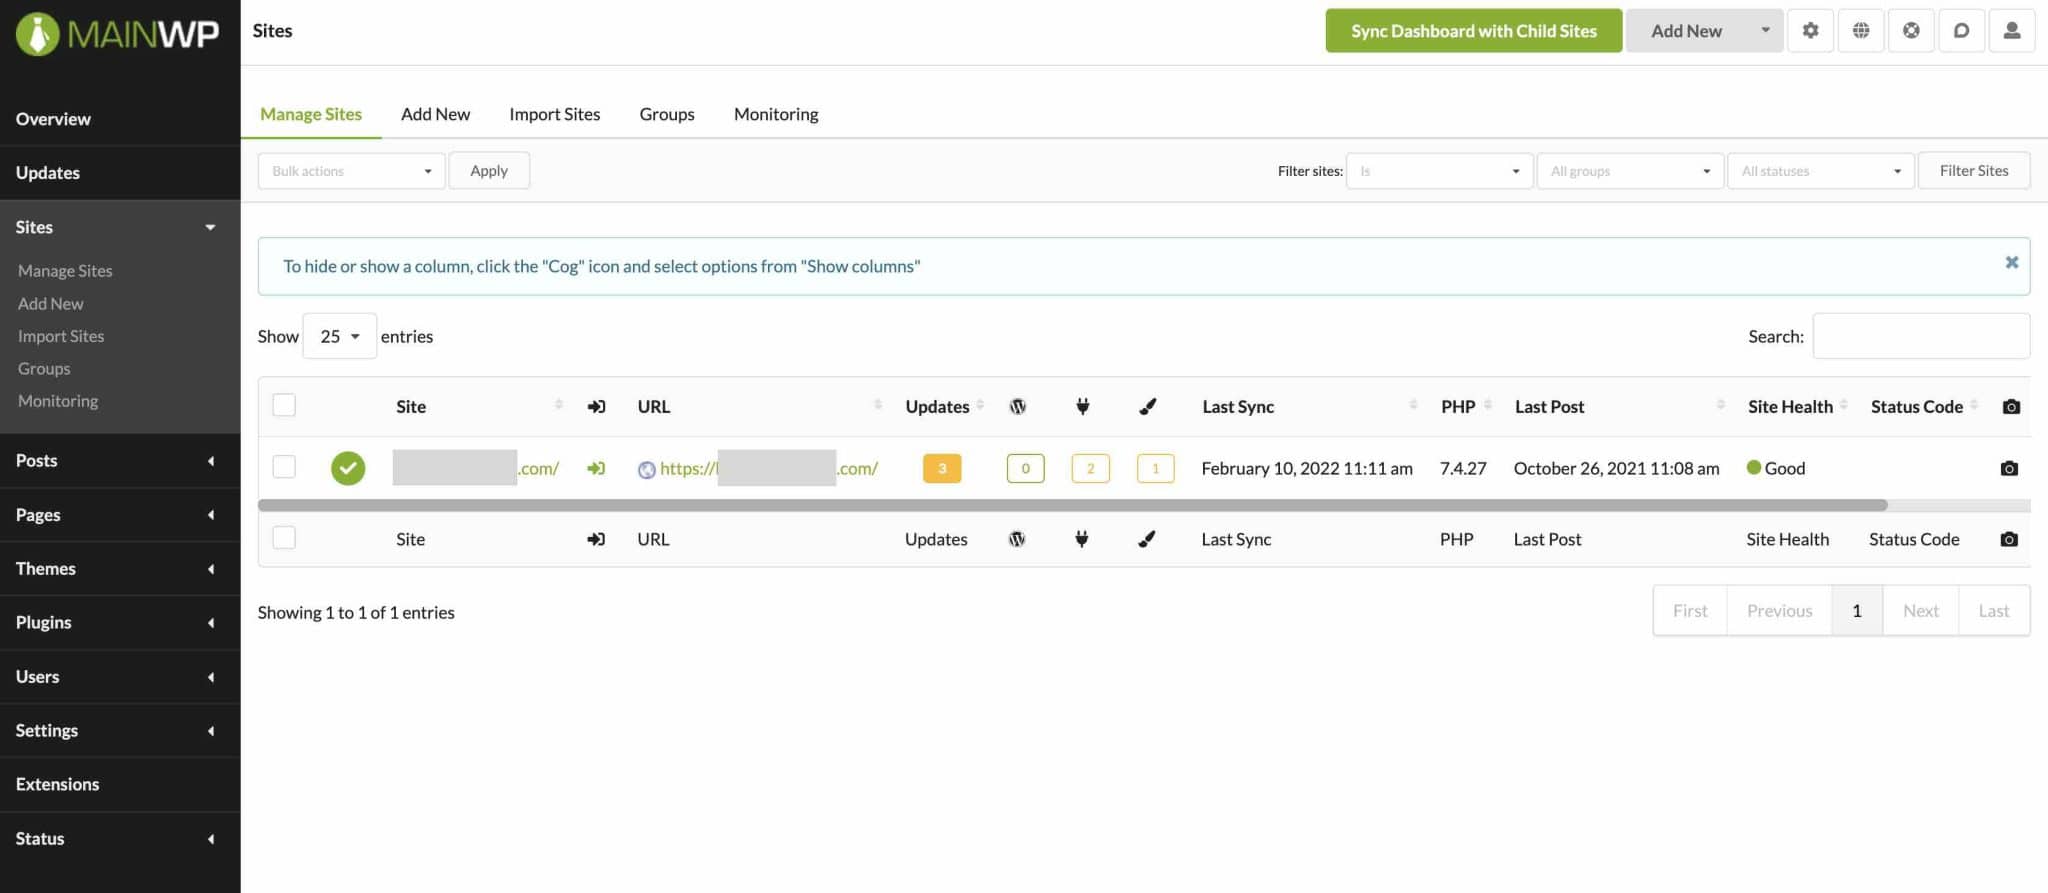Focus the Search input field
The image size is (2048, 893).
click(x=1921, y=336)
